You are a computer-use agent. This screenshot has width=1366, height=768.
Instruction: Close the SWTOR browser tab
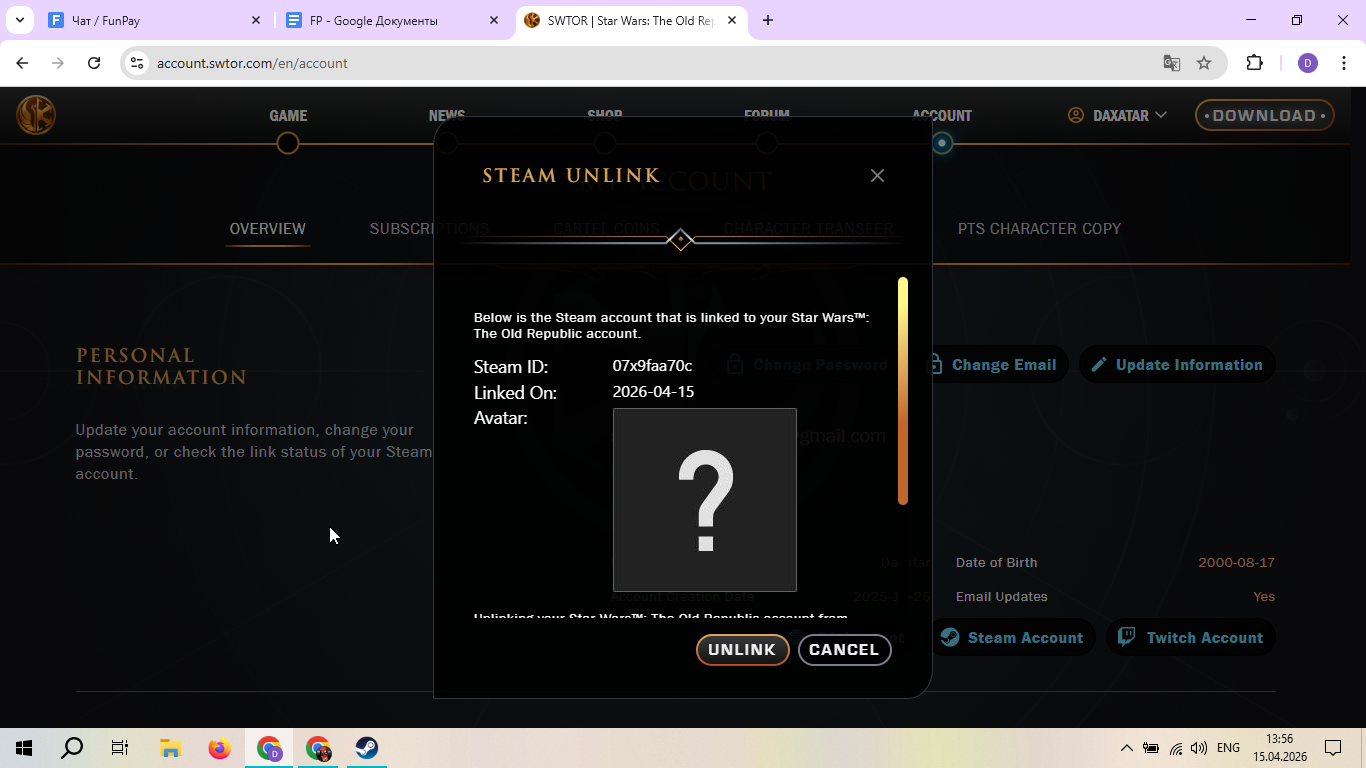pos(732,20)
